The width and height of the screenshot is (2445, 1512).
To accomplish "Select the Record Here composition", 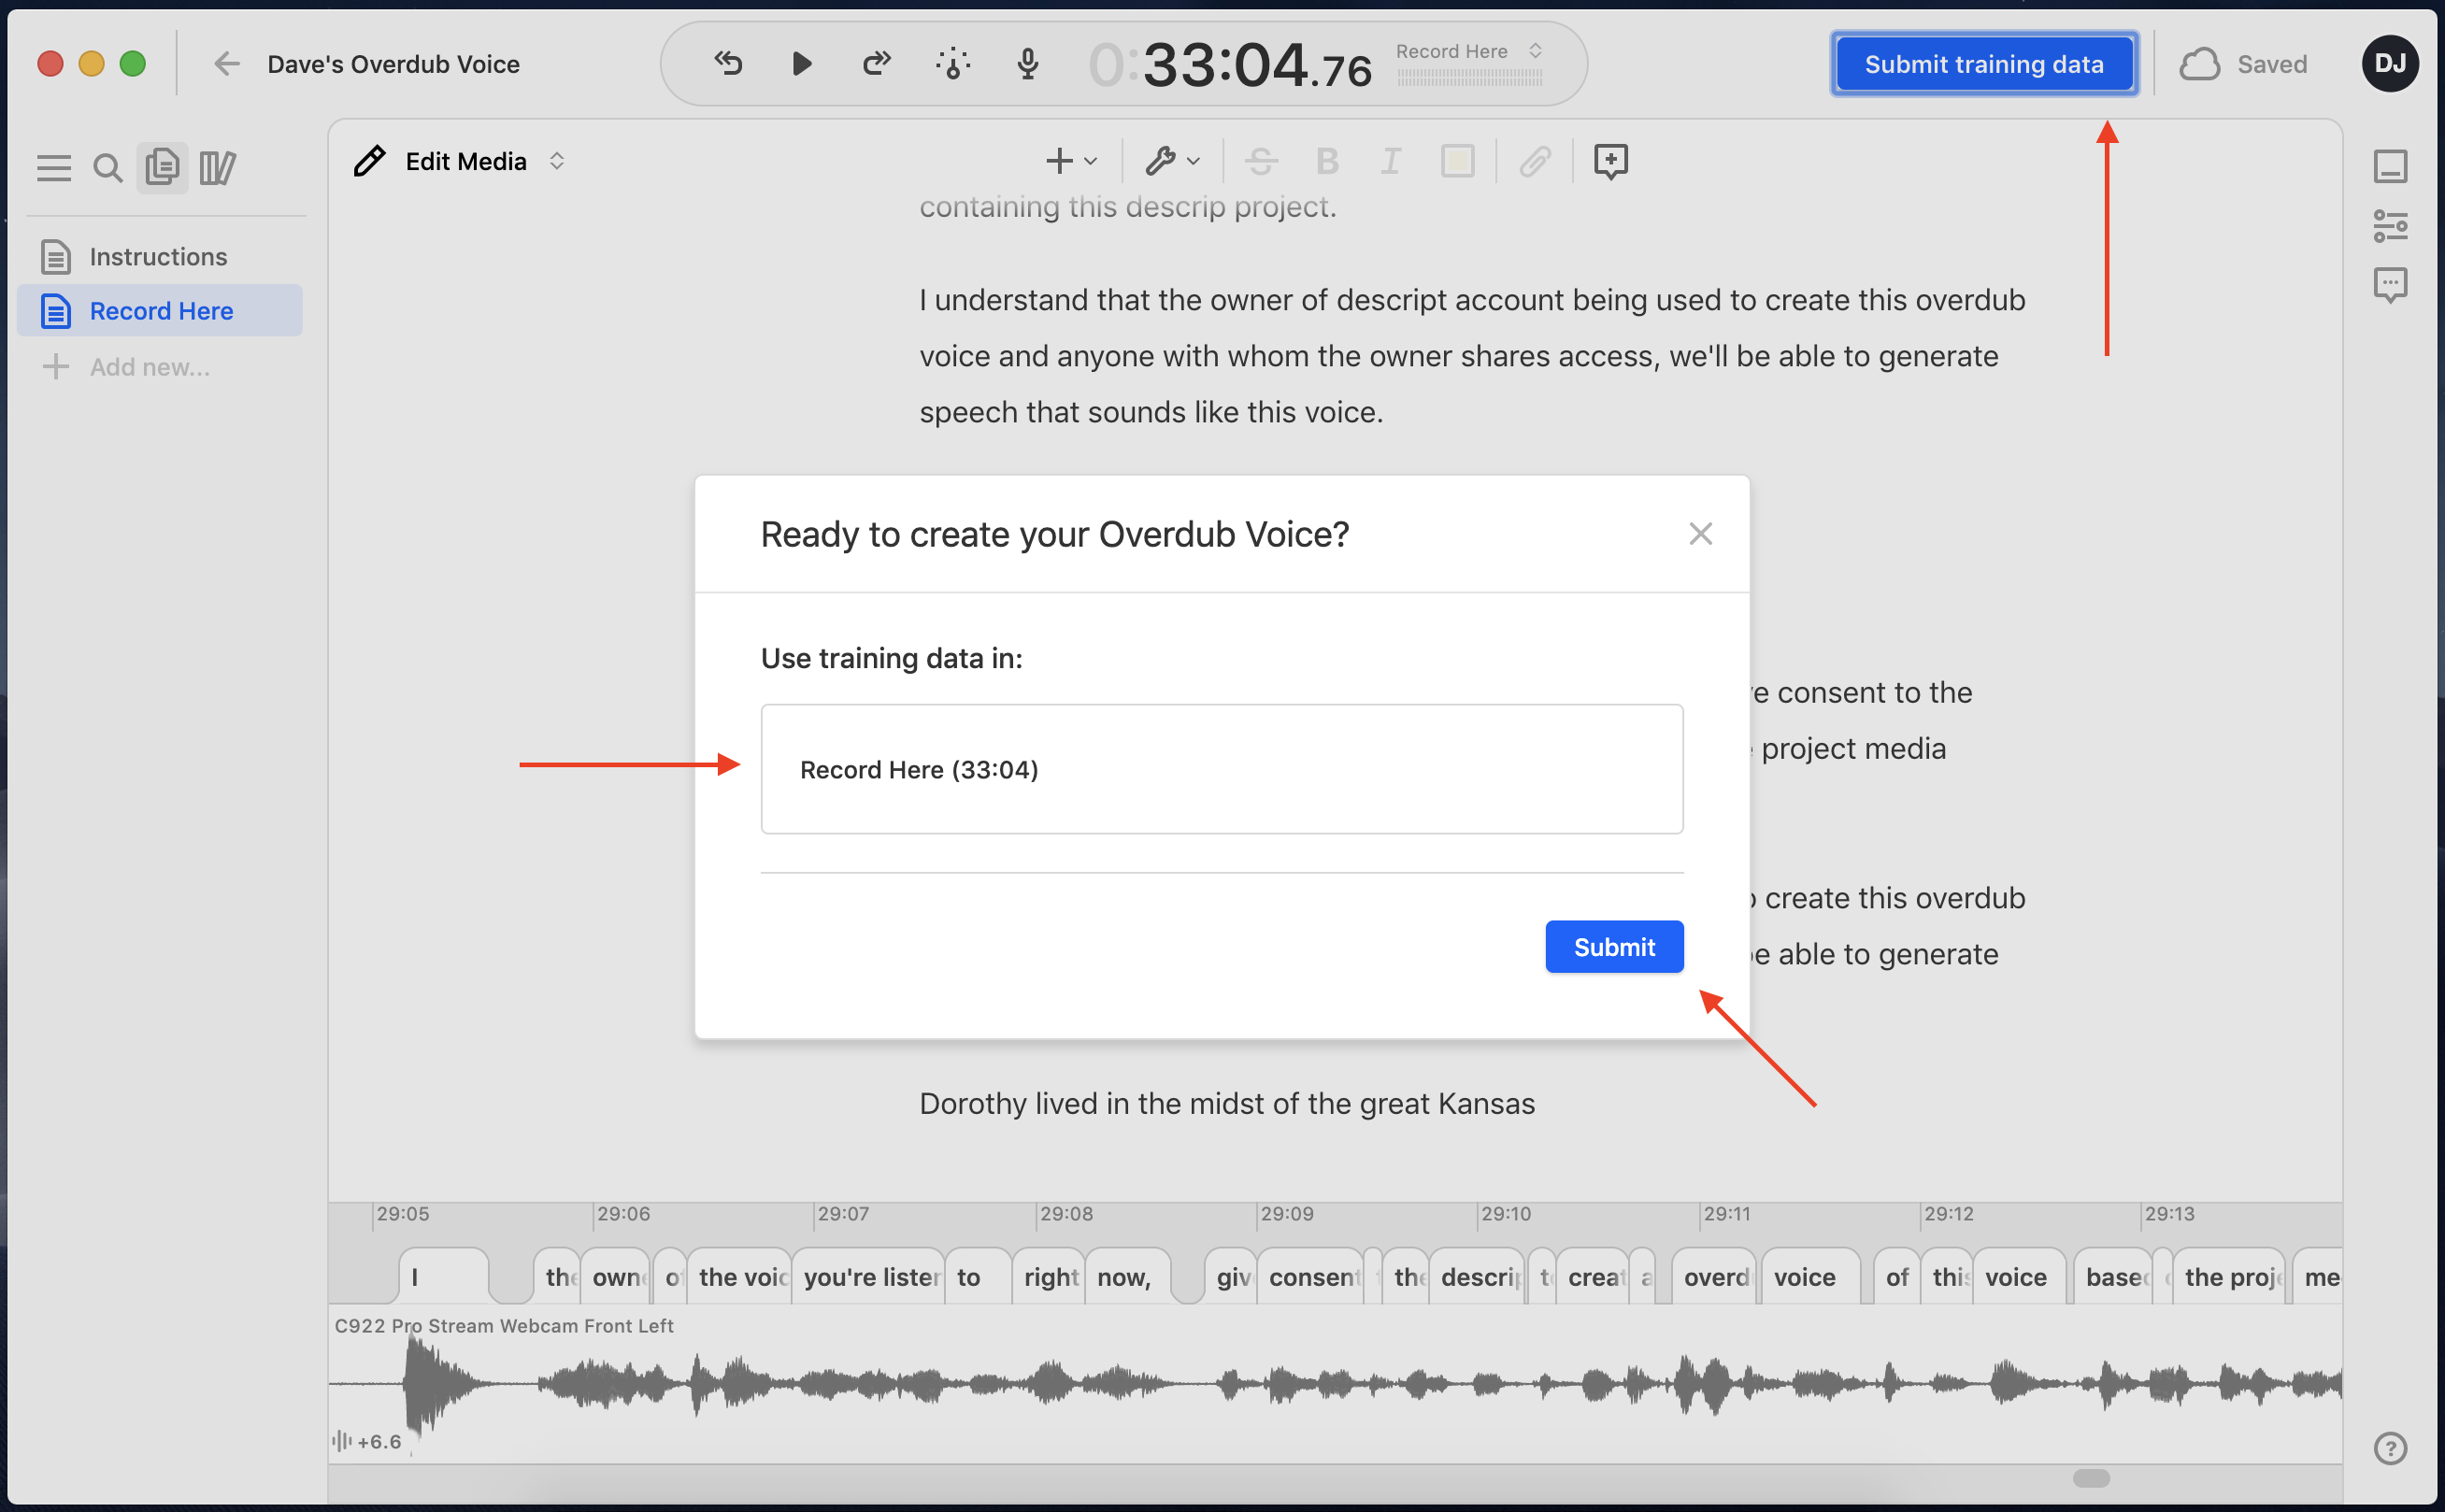I will [160, 311].
